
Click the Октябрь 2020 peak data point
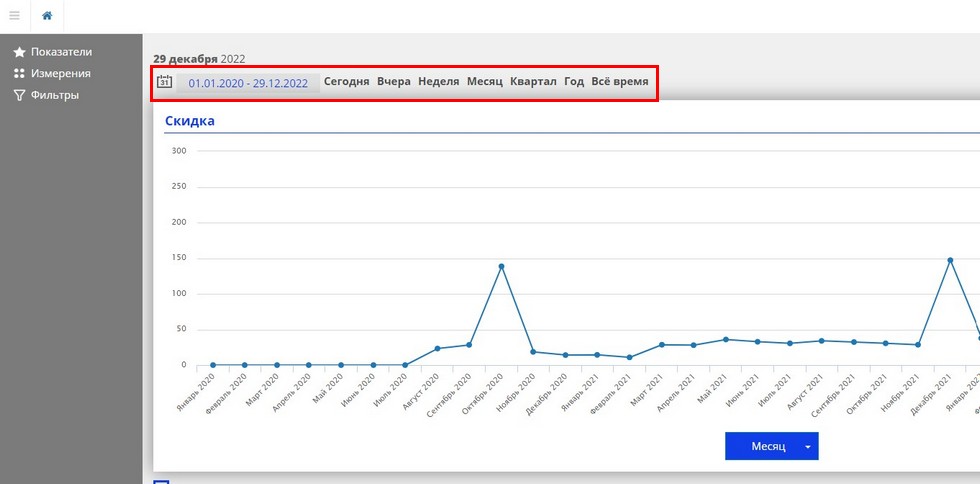pos(501,266)
